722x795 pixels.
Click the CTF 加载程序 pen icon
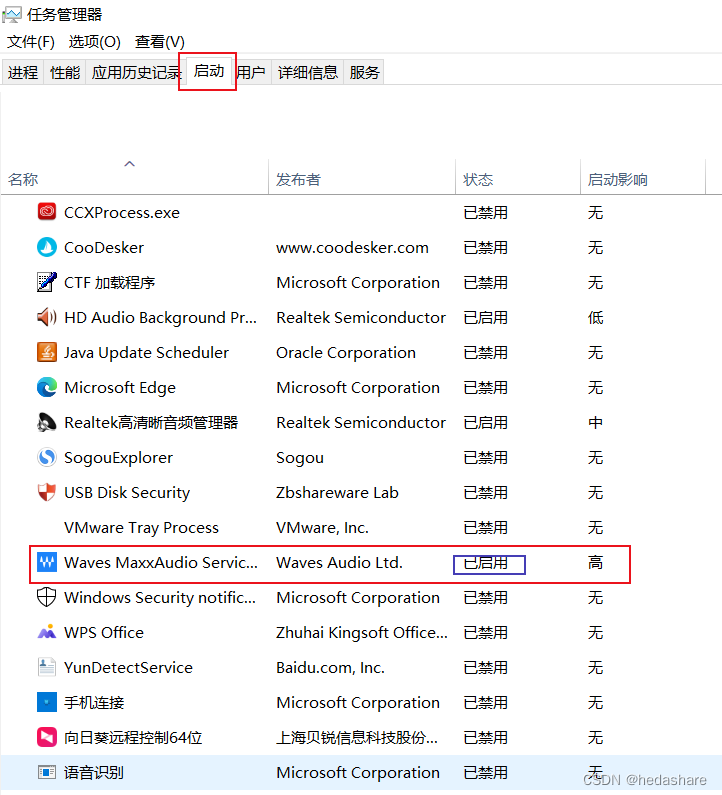pyautogui.click(x=47, y=282)
